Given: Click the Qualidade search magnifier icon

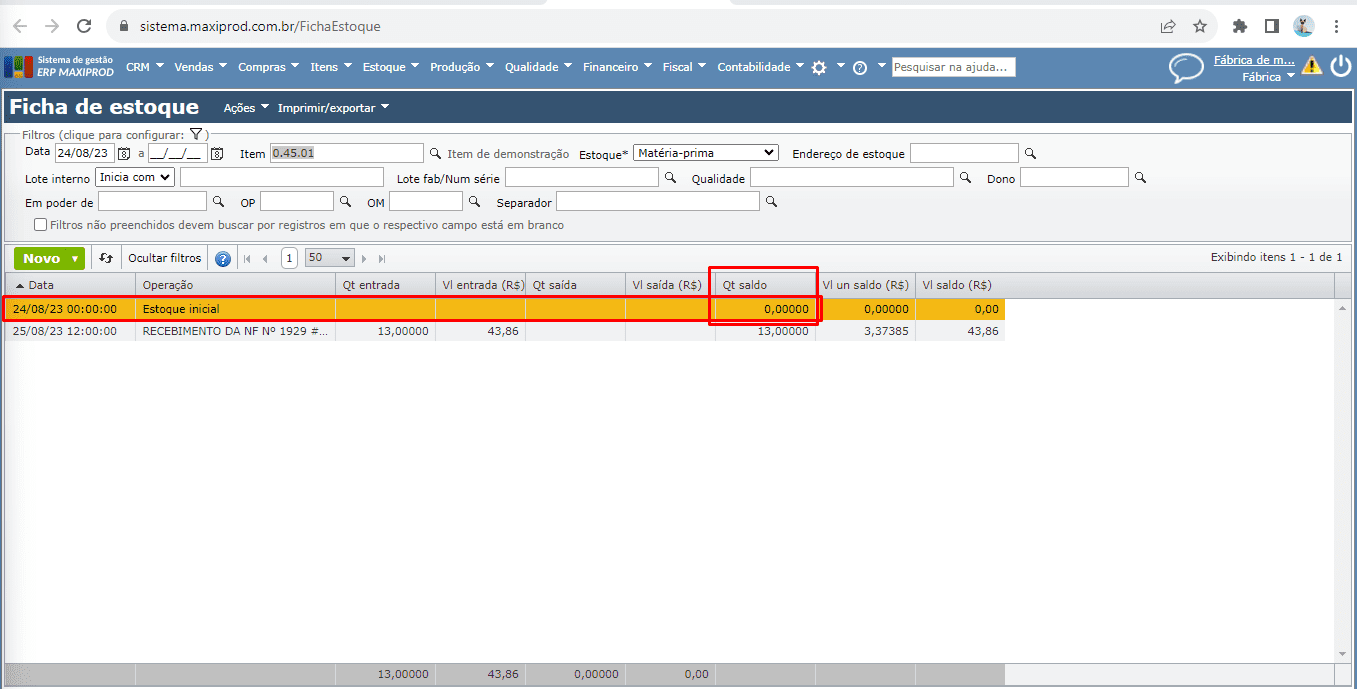Looking at the screenshot, I should [965, 178].
